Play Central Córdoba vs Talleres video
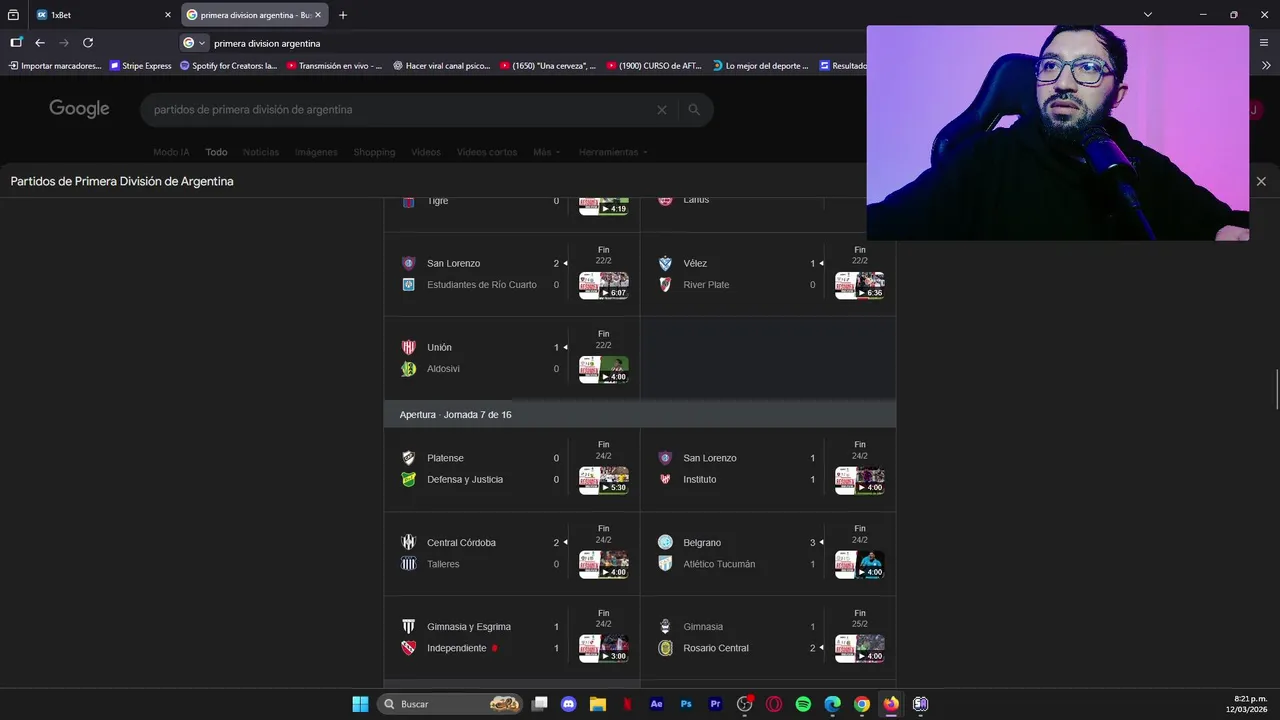Image resolution: width=1280 pixels, height=720 pixels. [x=604, y=564]
